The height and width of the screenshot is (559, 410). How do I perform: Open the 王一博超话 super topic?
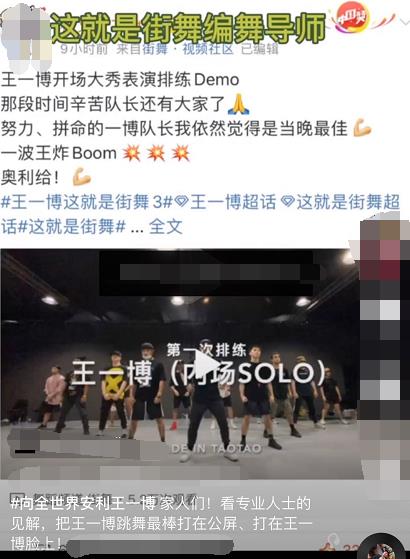(x=233, y=202)
